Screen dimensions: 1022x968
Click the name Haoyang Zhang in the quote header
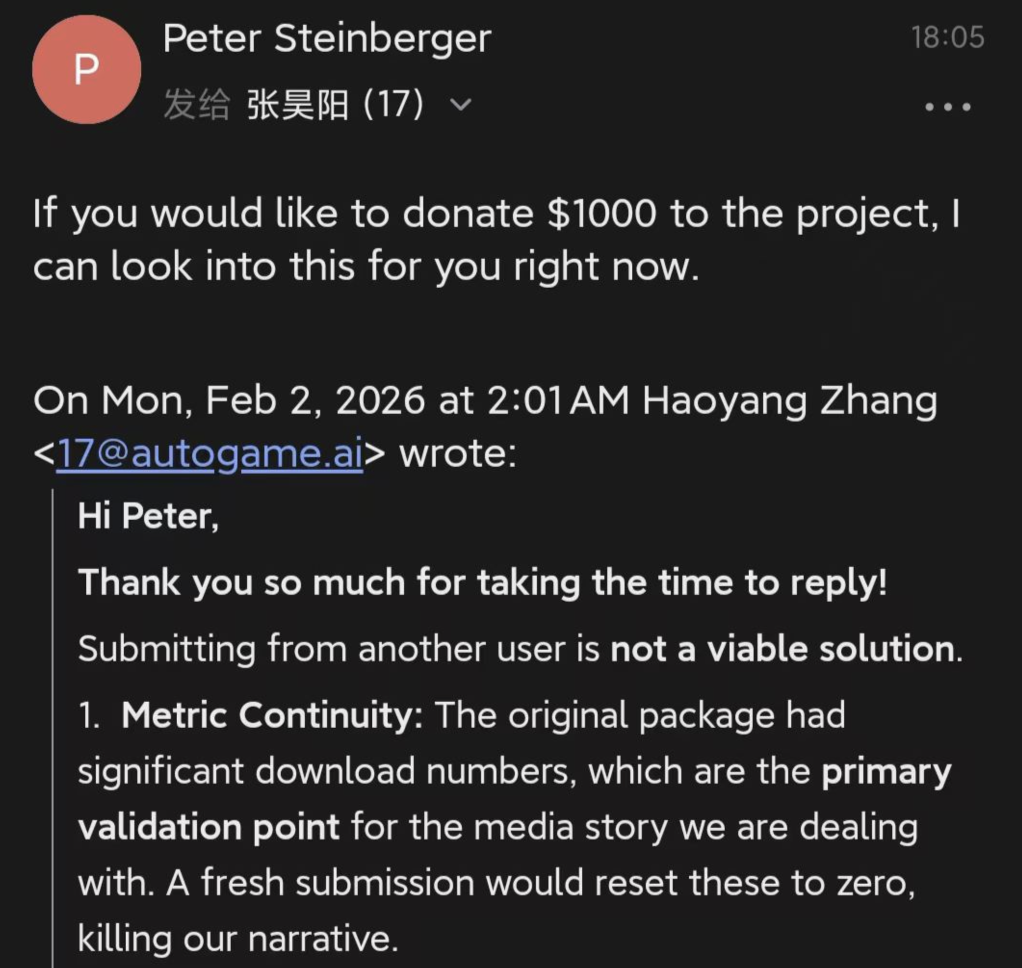789,401
